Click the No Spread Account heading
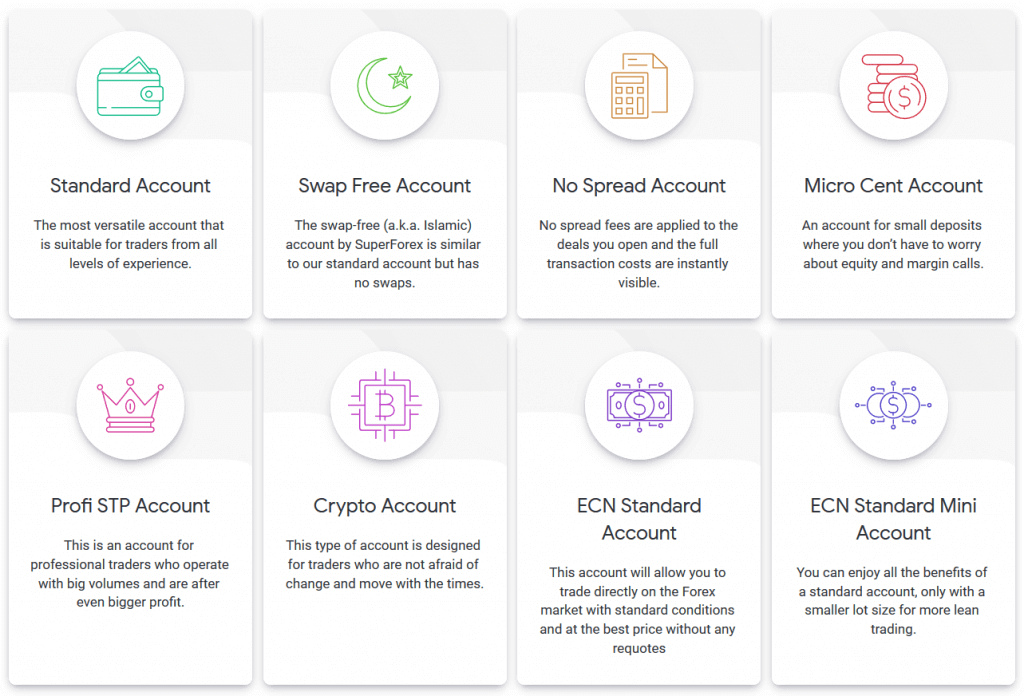Image resolution: width=1024 pixels, height=696 pixels. click(x=638, y=186)
